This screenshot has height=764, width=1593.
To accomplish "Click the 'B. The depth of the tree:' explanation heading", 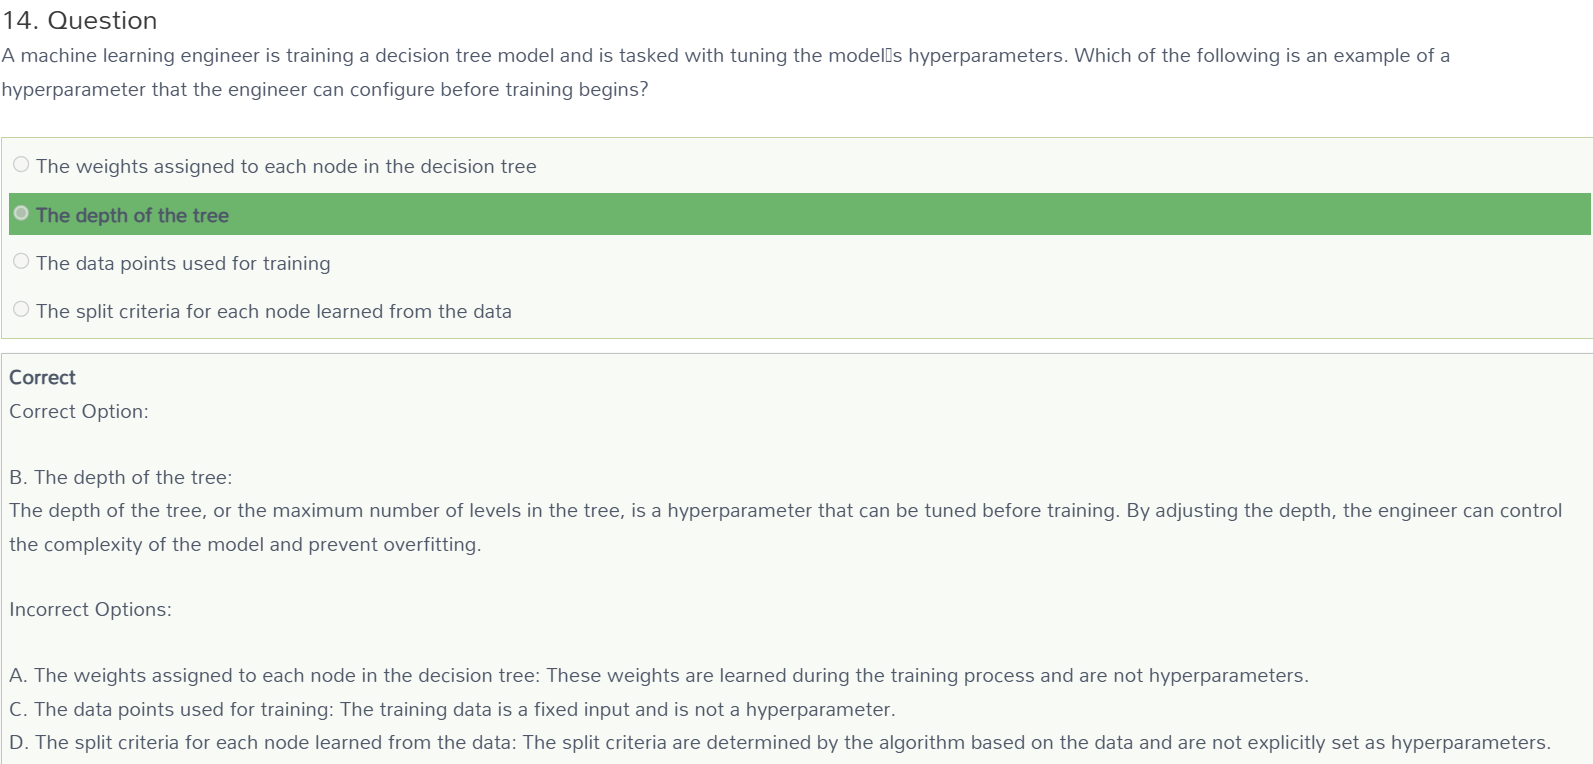I will pos(121,477).
